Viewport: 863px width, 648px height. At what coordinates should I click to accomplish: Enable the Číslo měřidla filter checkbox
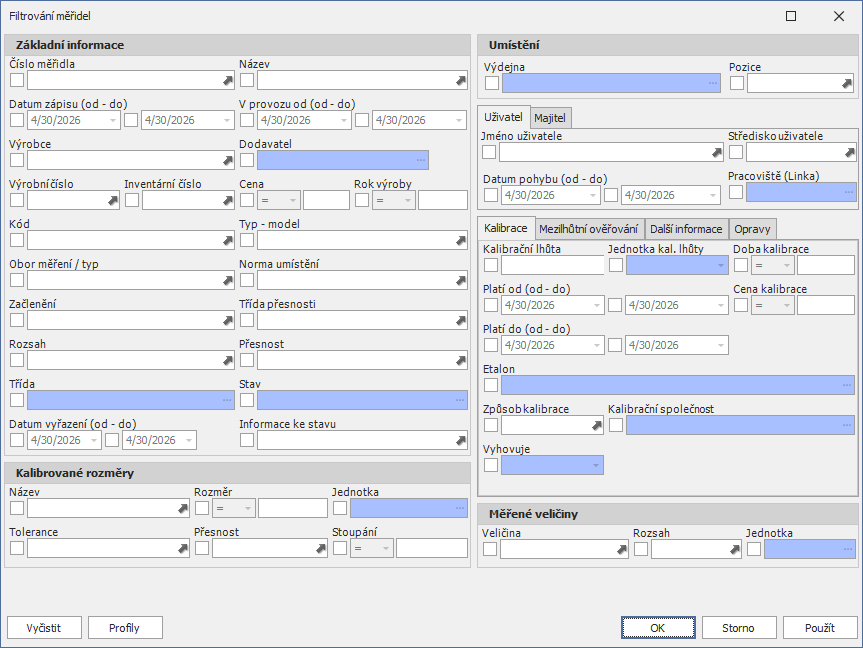coord(17,80)
